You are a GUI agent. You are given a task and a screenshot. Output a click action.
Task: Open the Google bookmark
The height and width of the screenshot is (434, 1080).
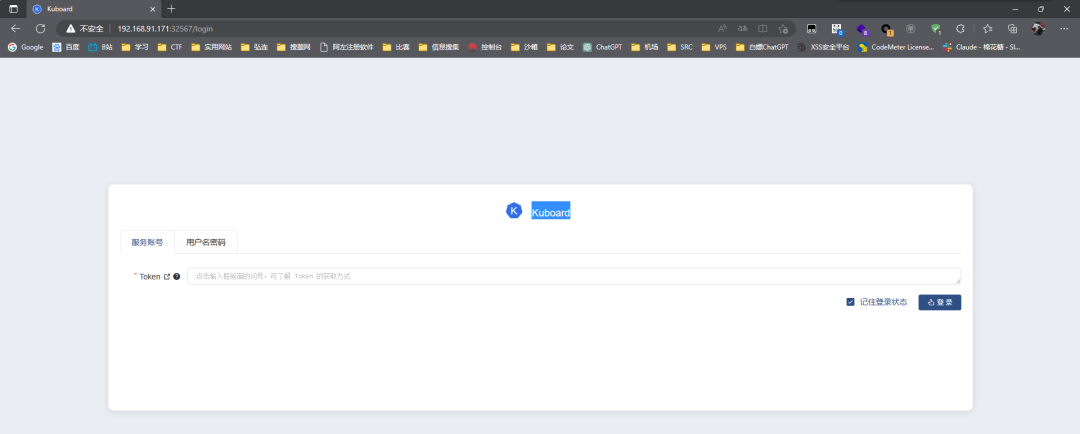[25, 48]
